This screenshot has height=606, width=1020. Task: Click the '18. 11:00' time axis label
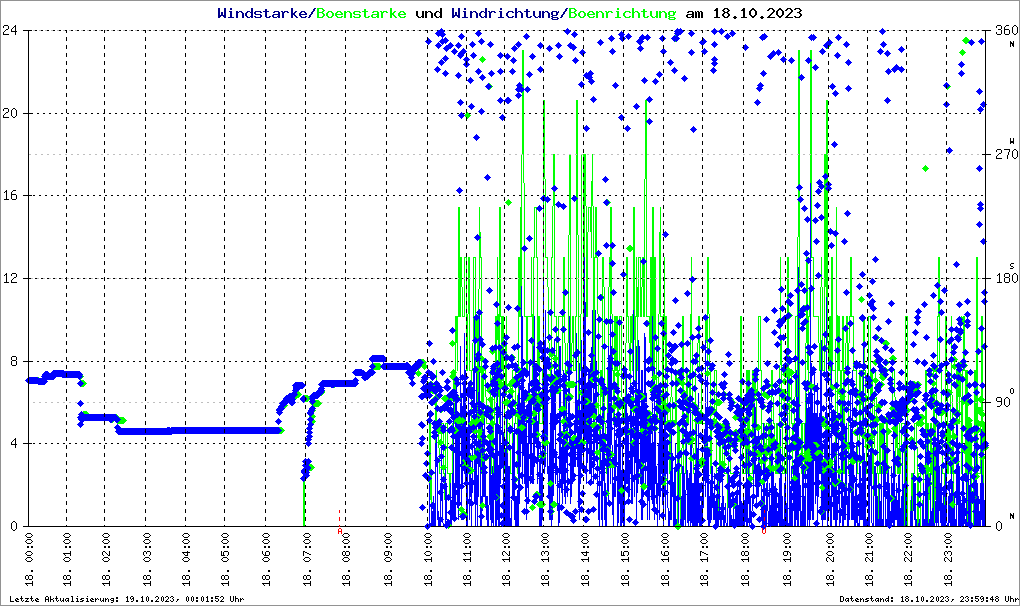tap(468, 559)
